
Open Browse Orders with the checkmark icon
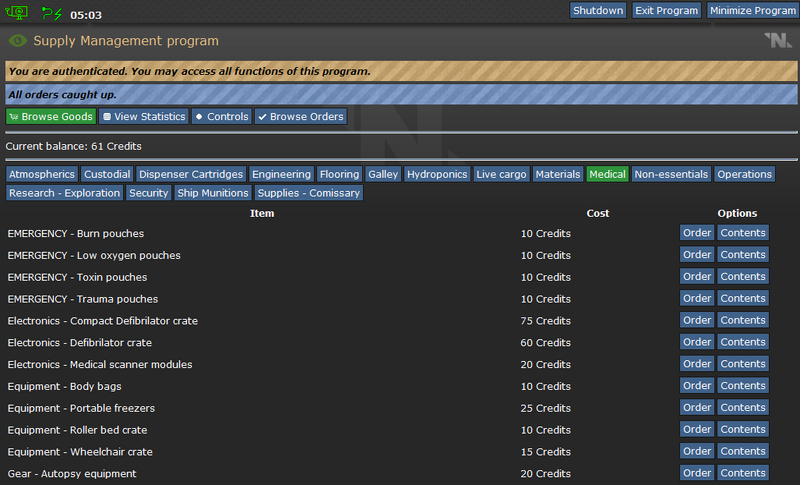pyautogui.click(x=301, y=117)
